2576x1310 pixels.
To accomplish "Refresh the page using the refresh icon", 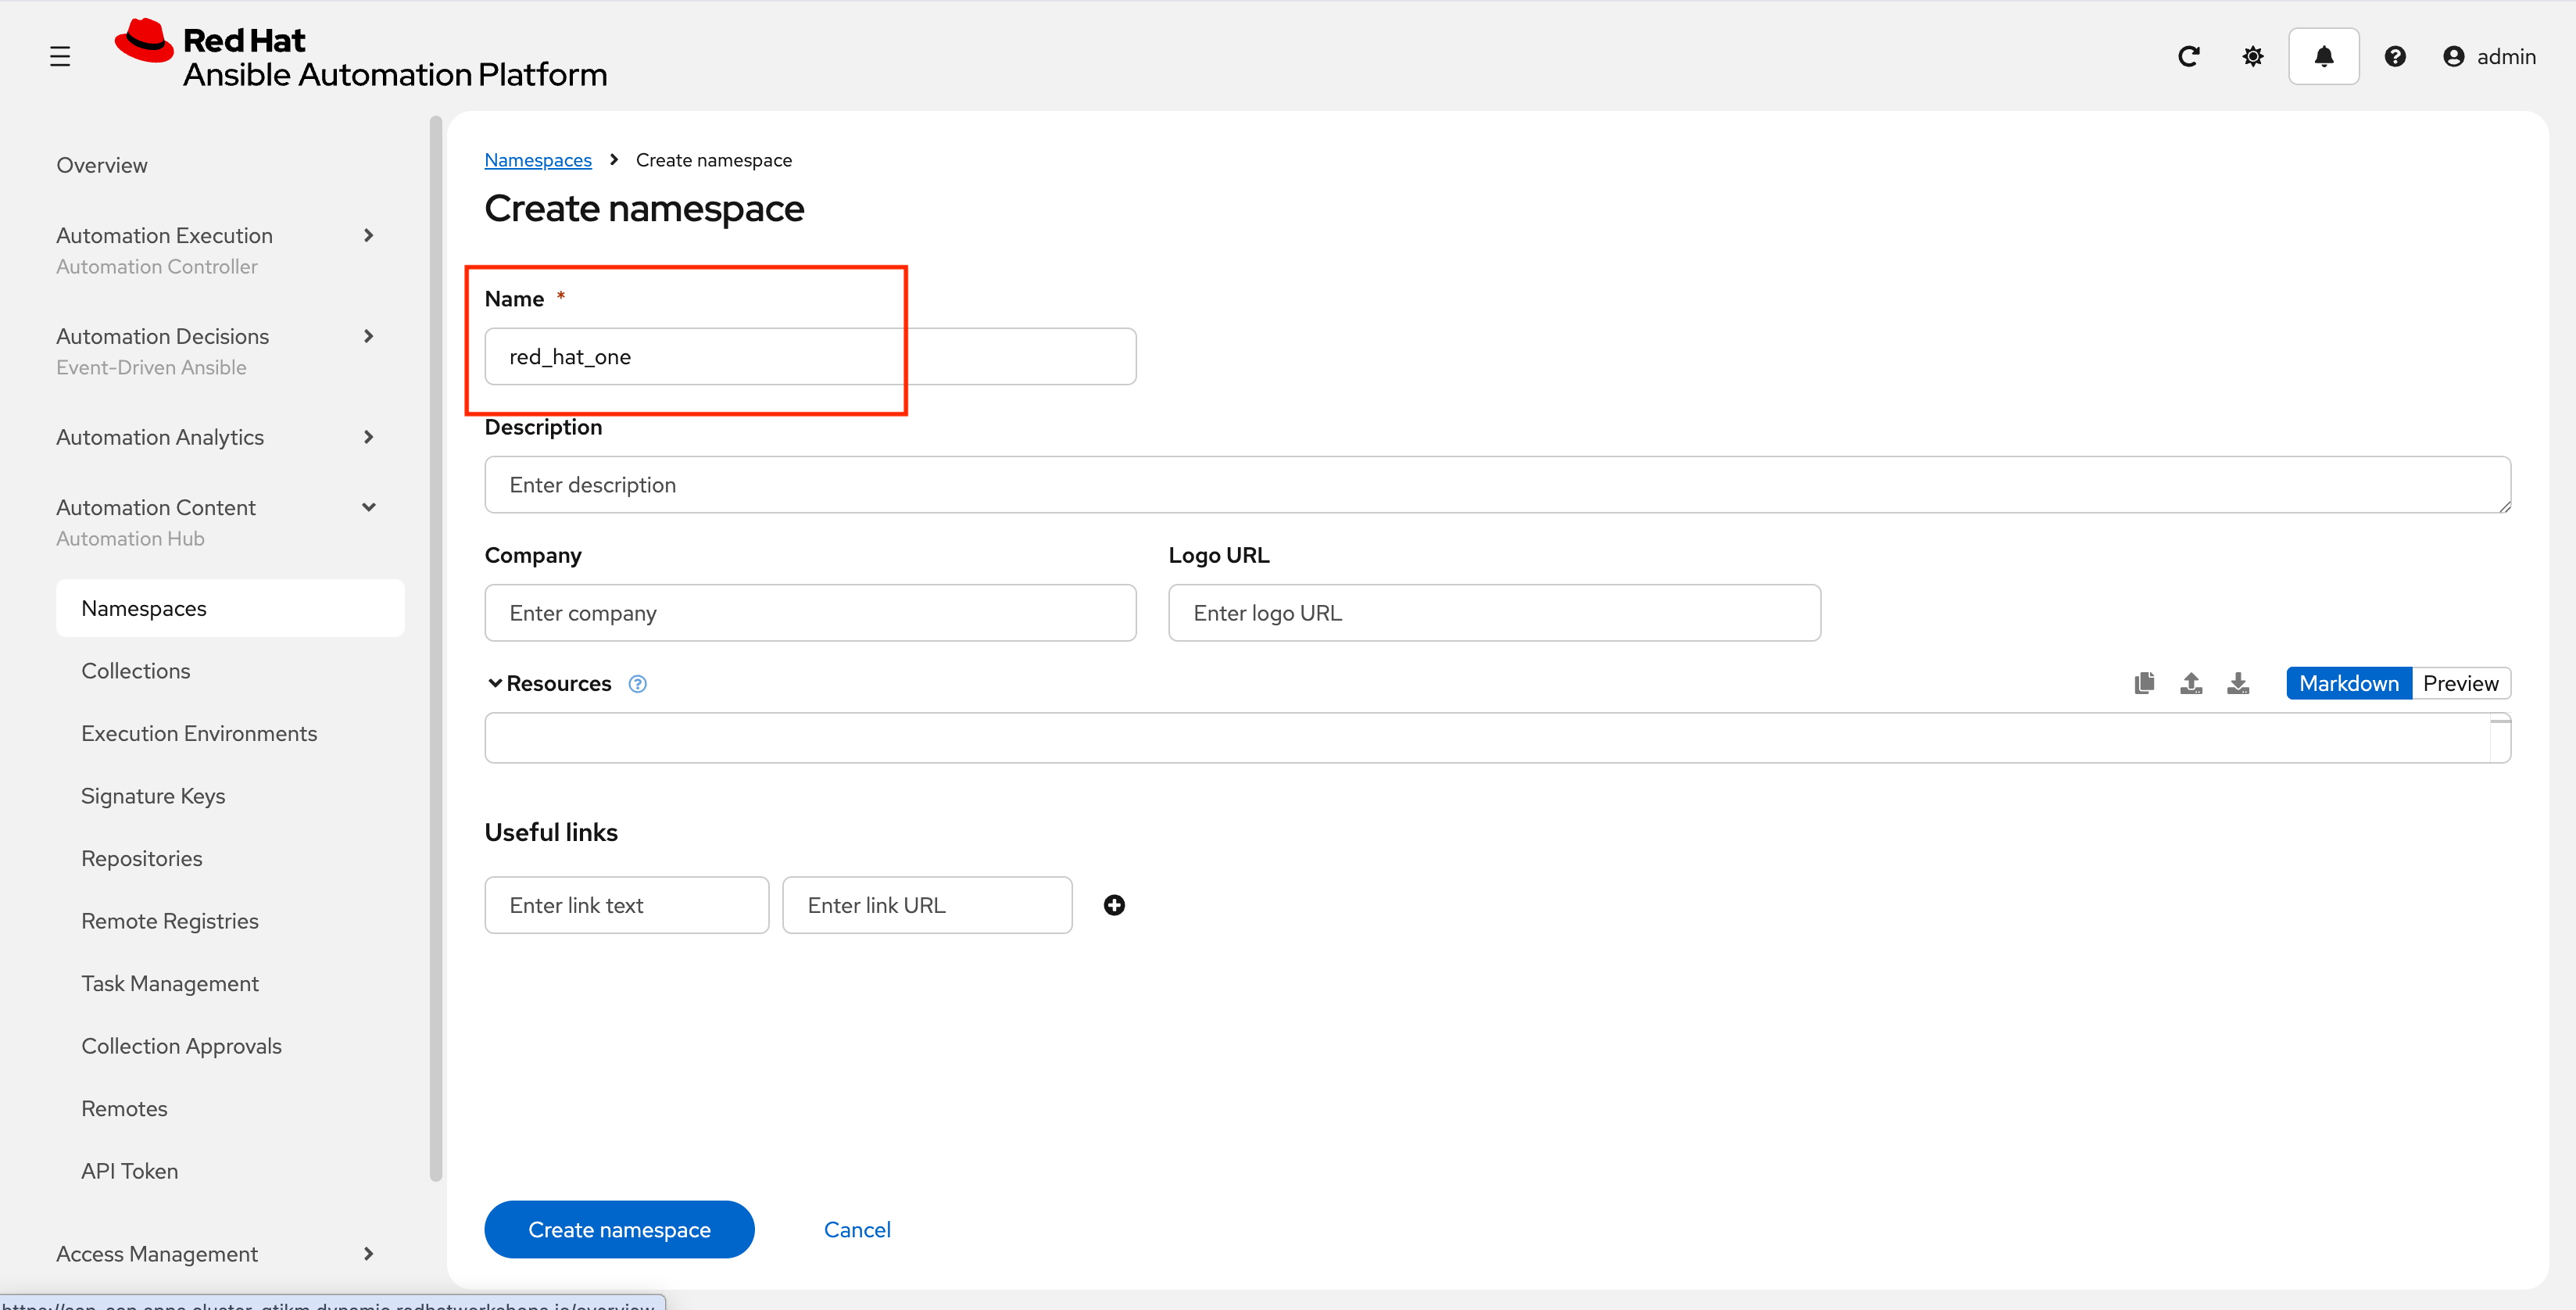I will click(2189, 56).
